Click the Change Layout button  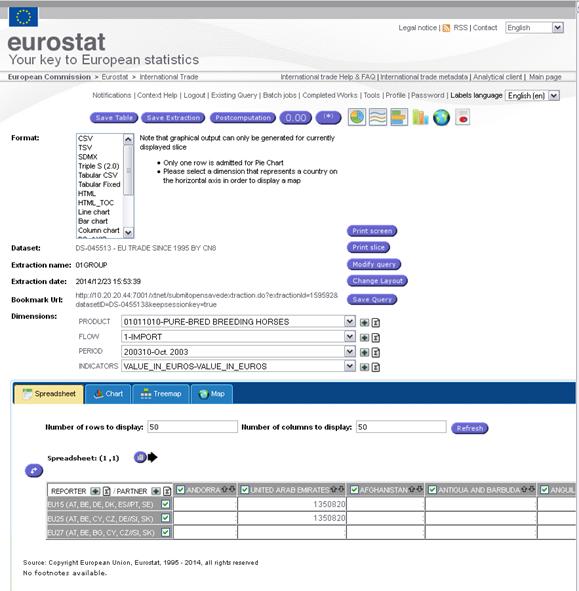point(377,281)
